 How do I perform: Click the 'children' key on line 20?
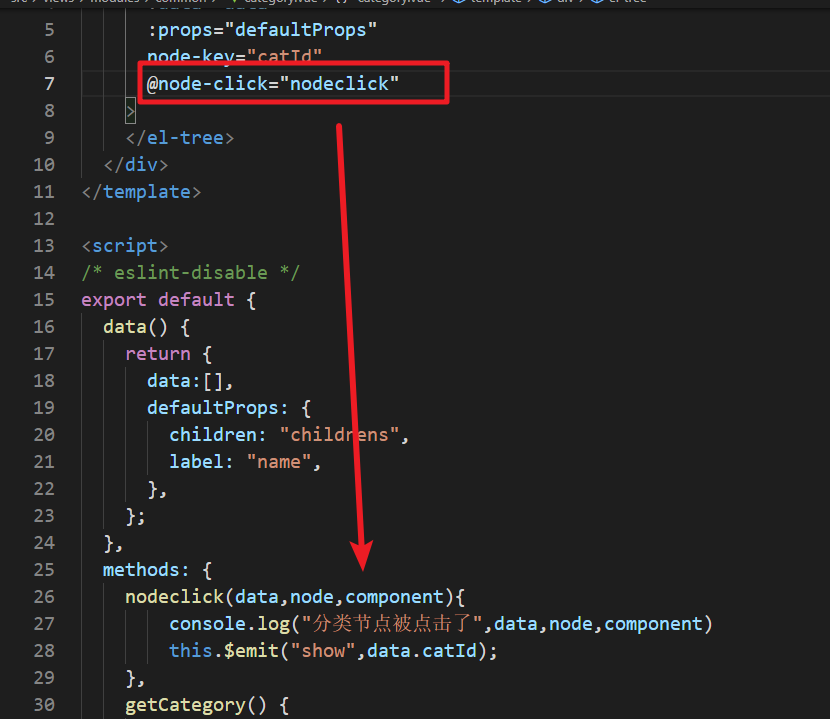212,435
